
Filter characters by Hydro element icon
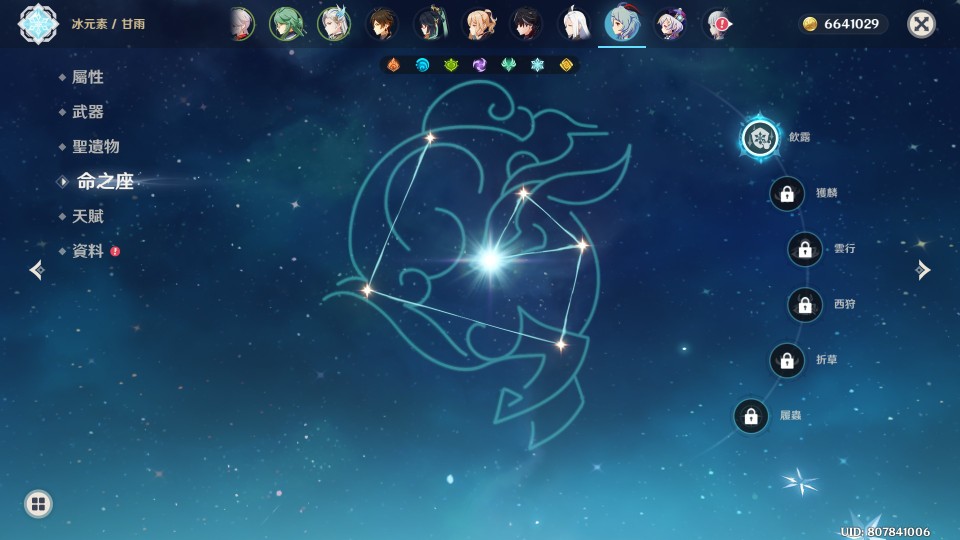tap(422, 64)
